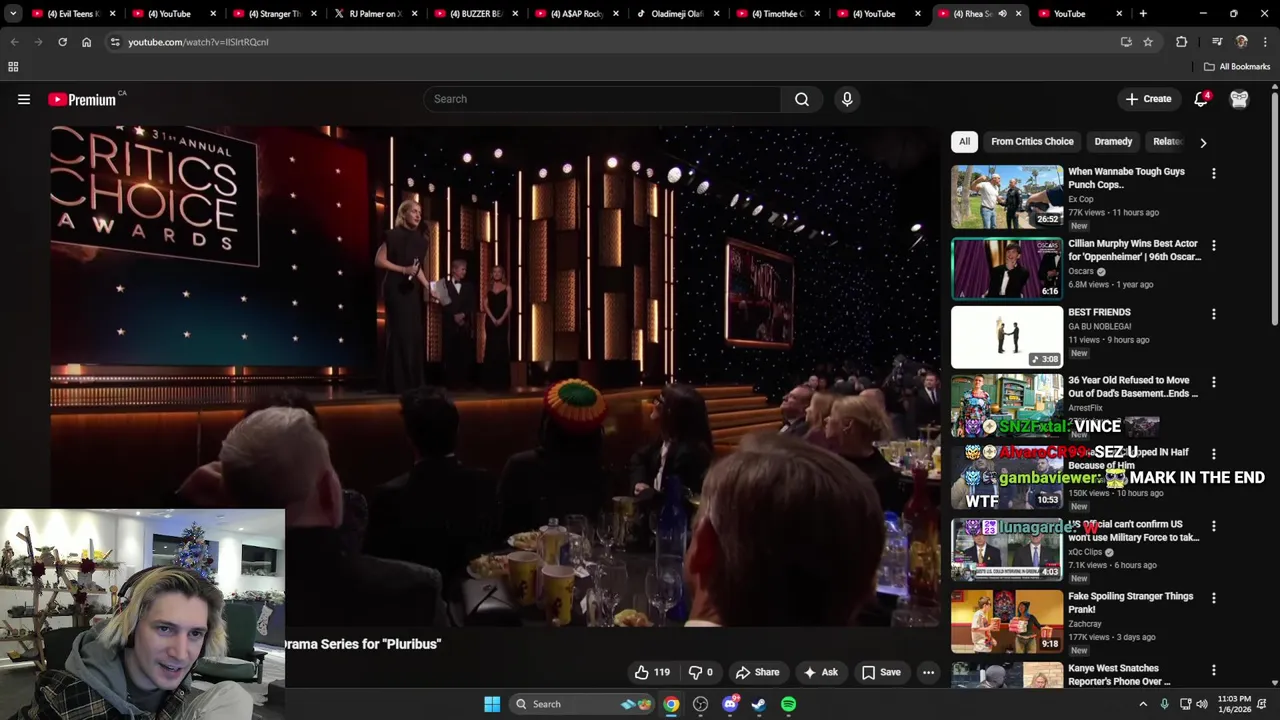Open the media control toolbar icon
The width and height of the screenshot is (1280, 720).
1217,42
